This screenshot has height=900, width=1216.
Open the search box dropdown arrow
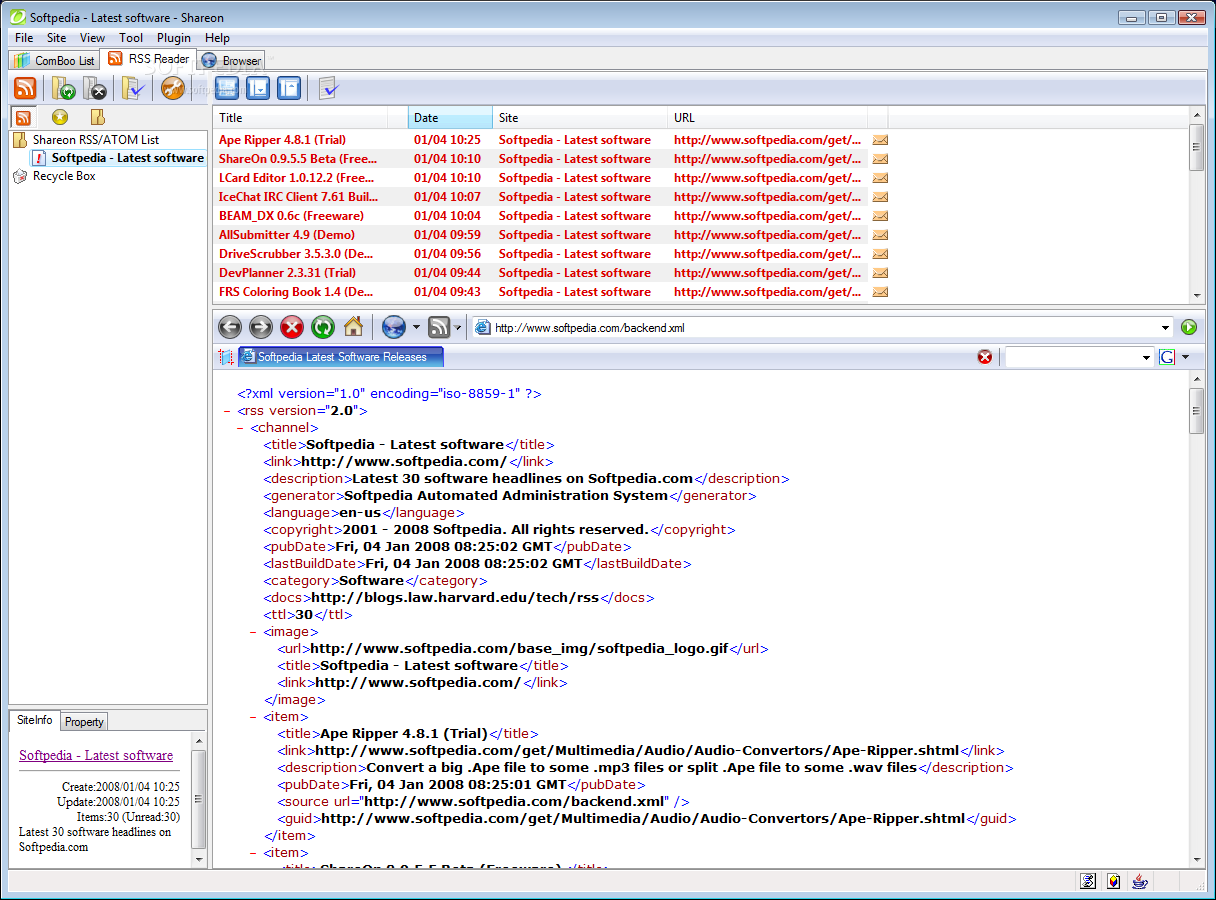(1147, 357)
